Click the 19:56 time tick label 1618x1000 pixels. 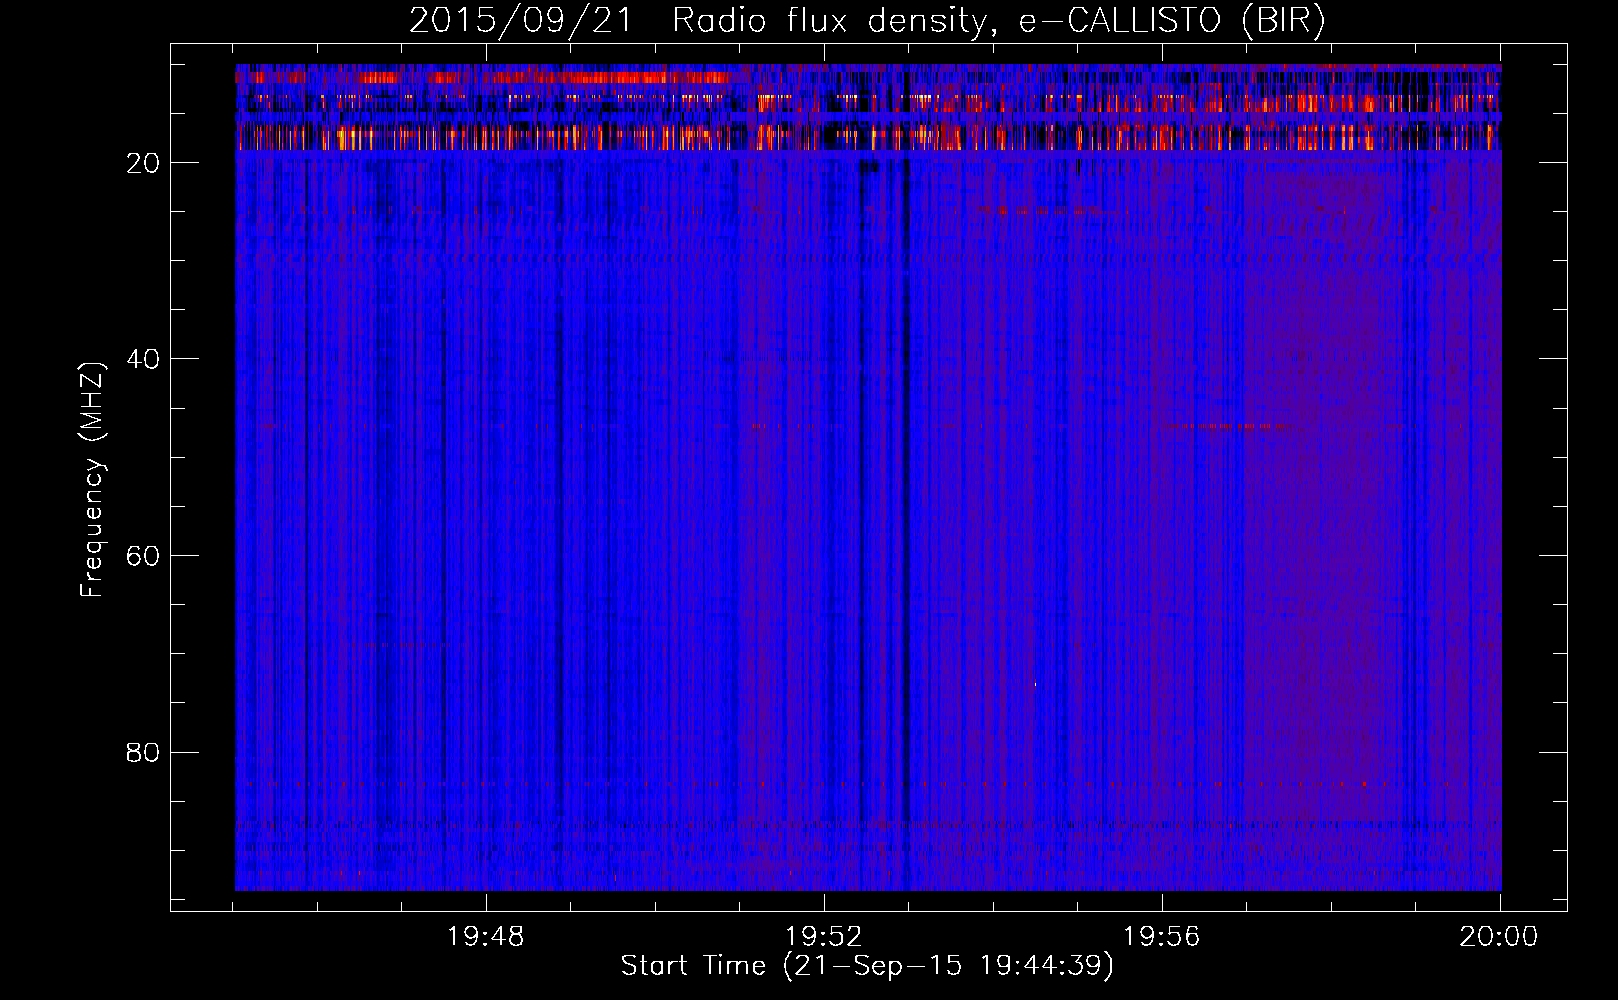pos(1162,937)
